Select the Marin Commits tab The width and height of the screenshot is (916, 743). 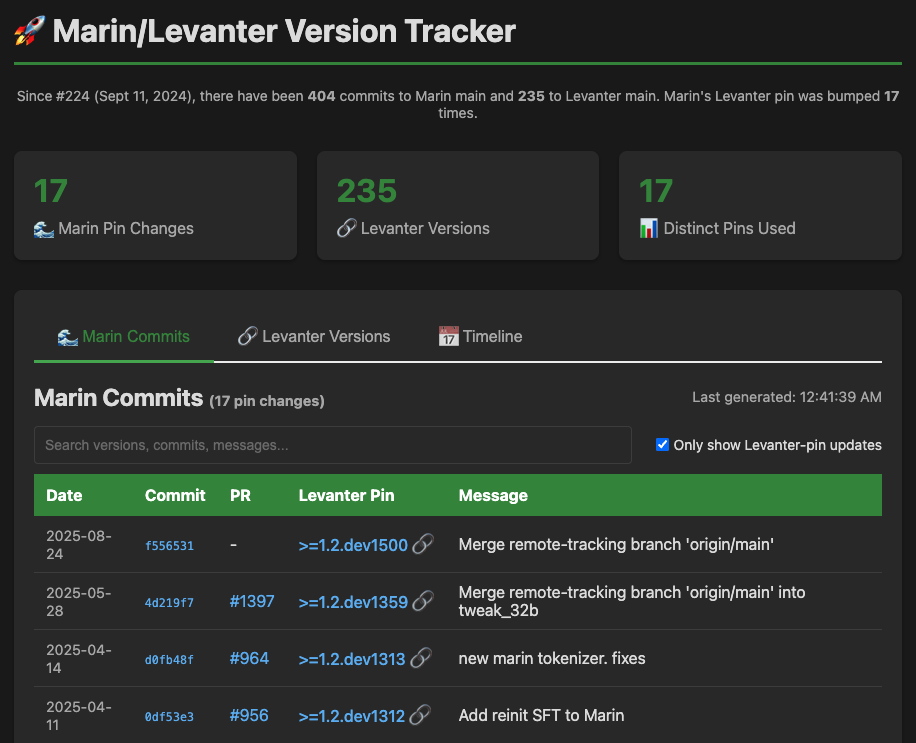tap(123, 337)
